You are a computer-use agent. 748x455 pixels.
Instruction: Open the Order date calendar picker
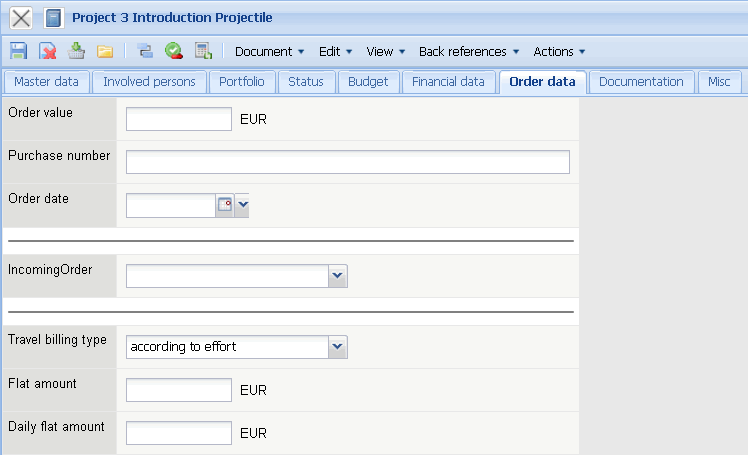225,205
